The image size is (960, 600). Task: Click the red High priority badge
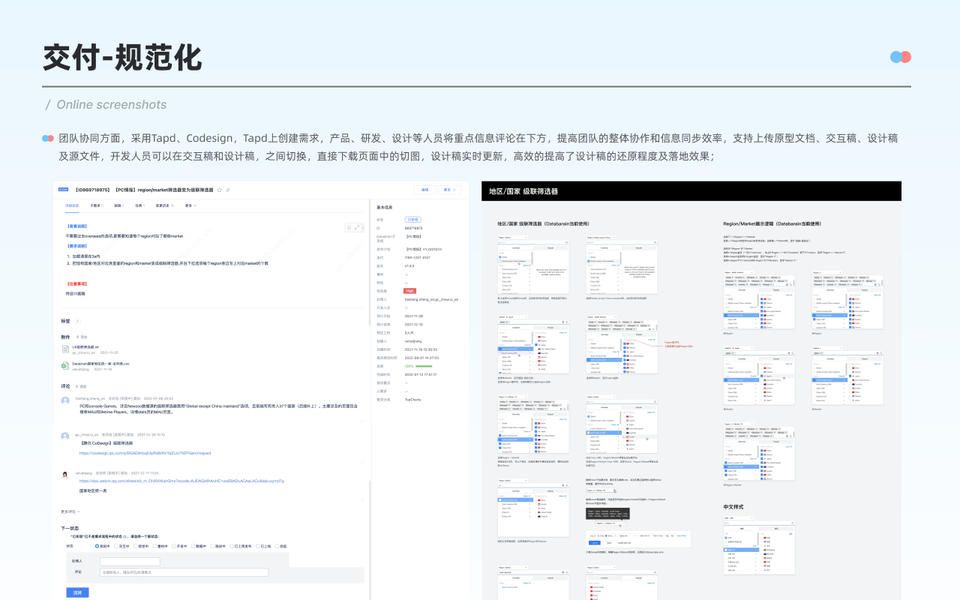(x=410, y=291)
